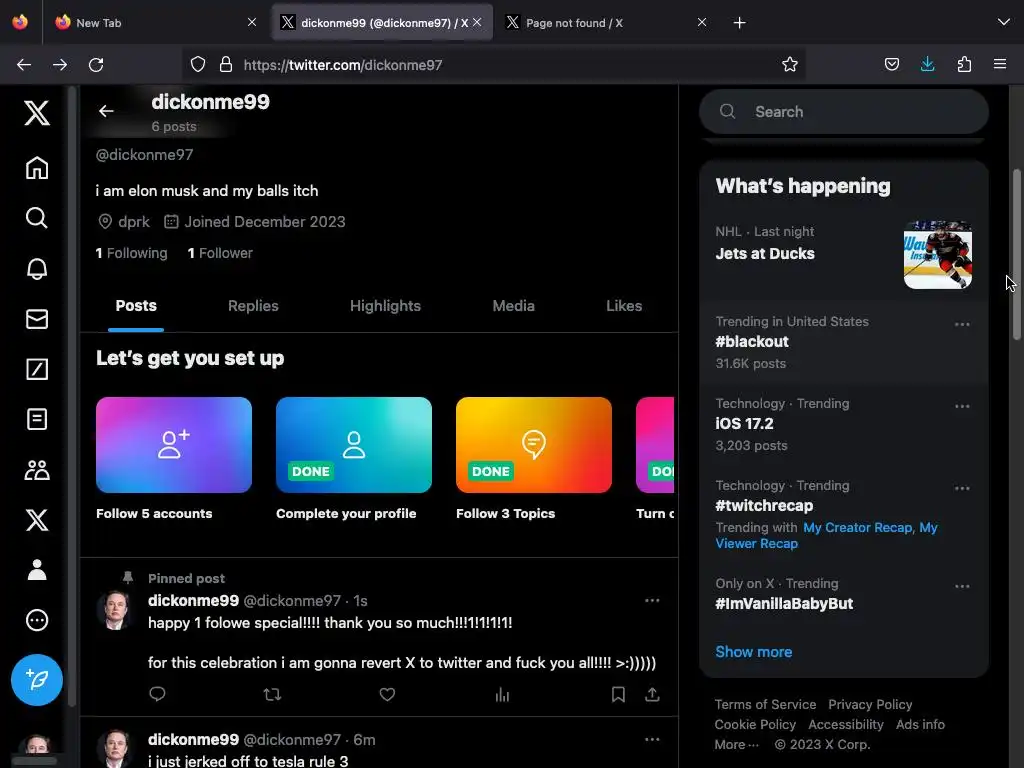The width and height of the screenshot is (1024, 768).
Task: Go back in browser history
Action: point(24,65)
